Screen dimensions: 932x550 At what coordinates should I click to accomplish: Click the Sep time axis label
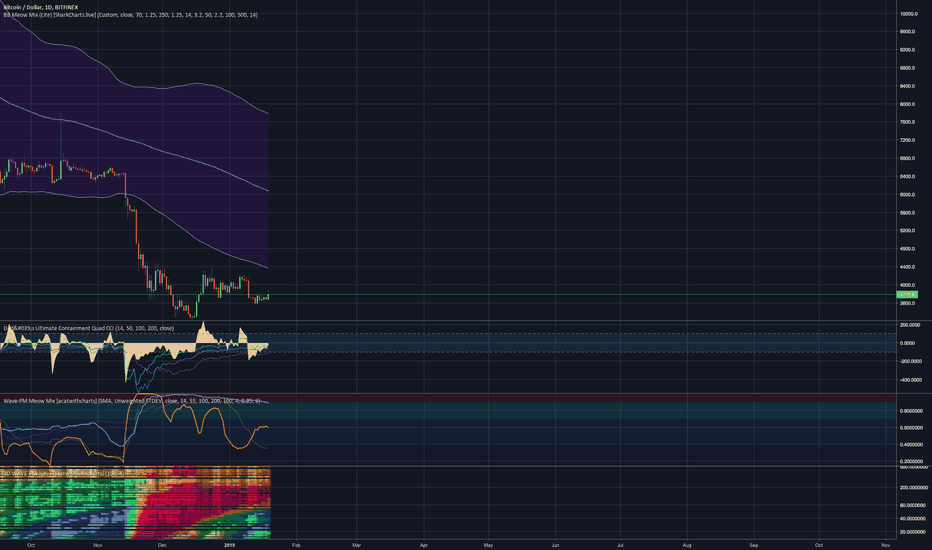click(754, 545)
